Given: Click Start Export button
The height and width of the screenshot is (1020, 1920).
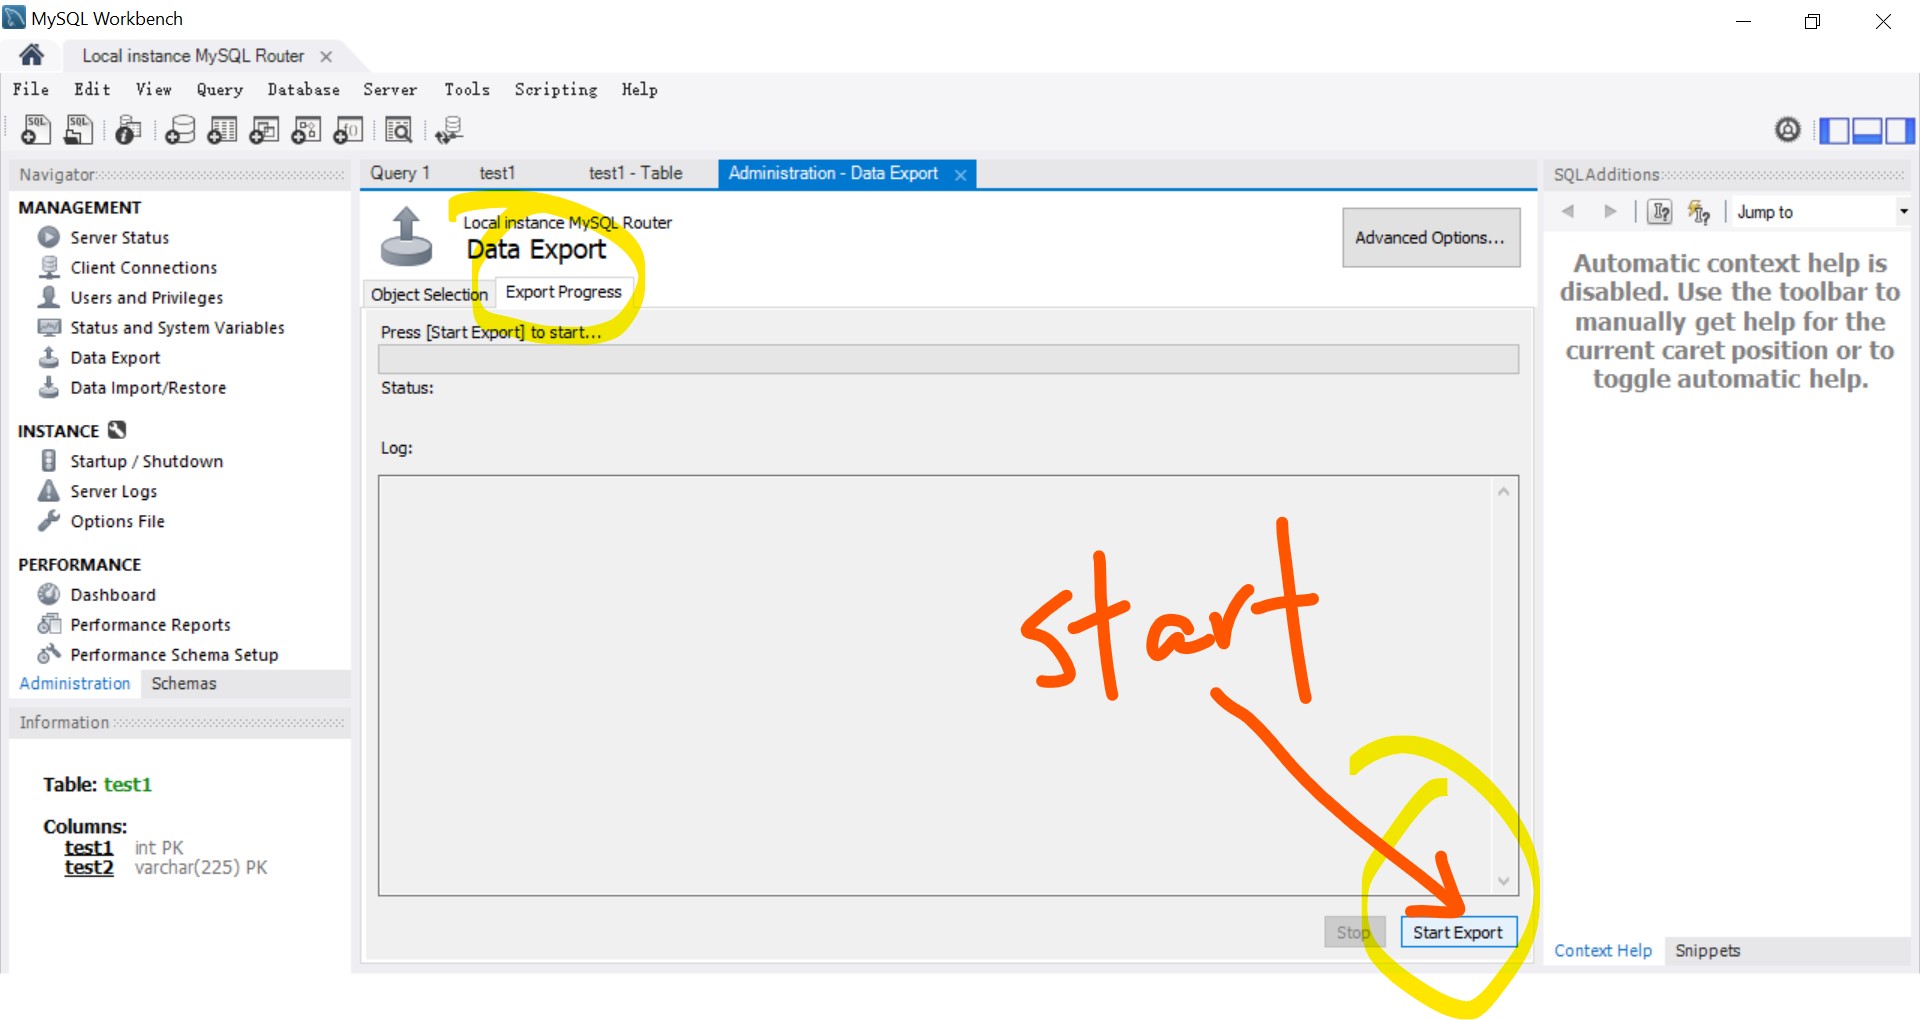Looking at the screenshot, I should [1458, 932].
